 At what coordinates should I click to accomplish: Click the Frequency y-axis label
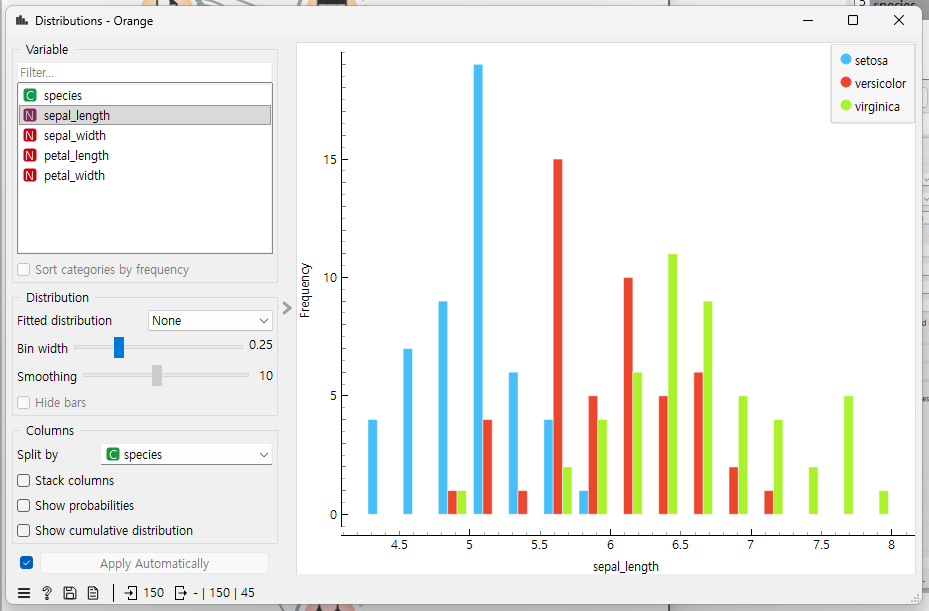(305, 290)
